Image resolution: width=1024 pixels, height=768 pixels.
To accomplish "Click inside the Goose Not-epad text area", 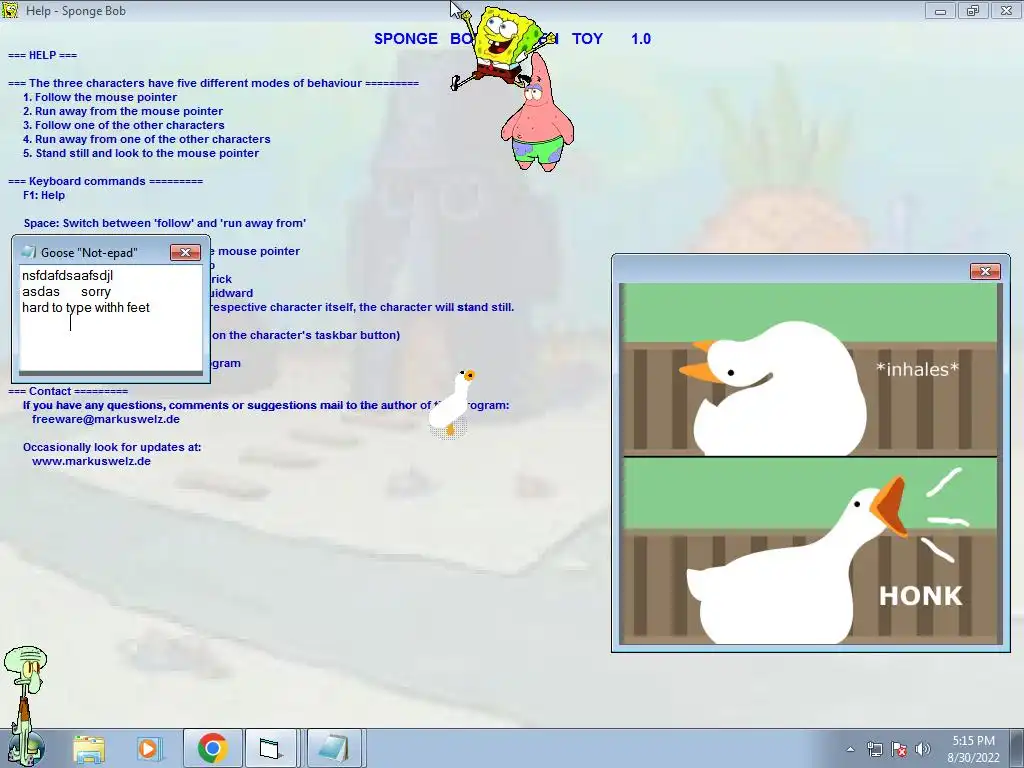I will 111,318.
